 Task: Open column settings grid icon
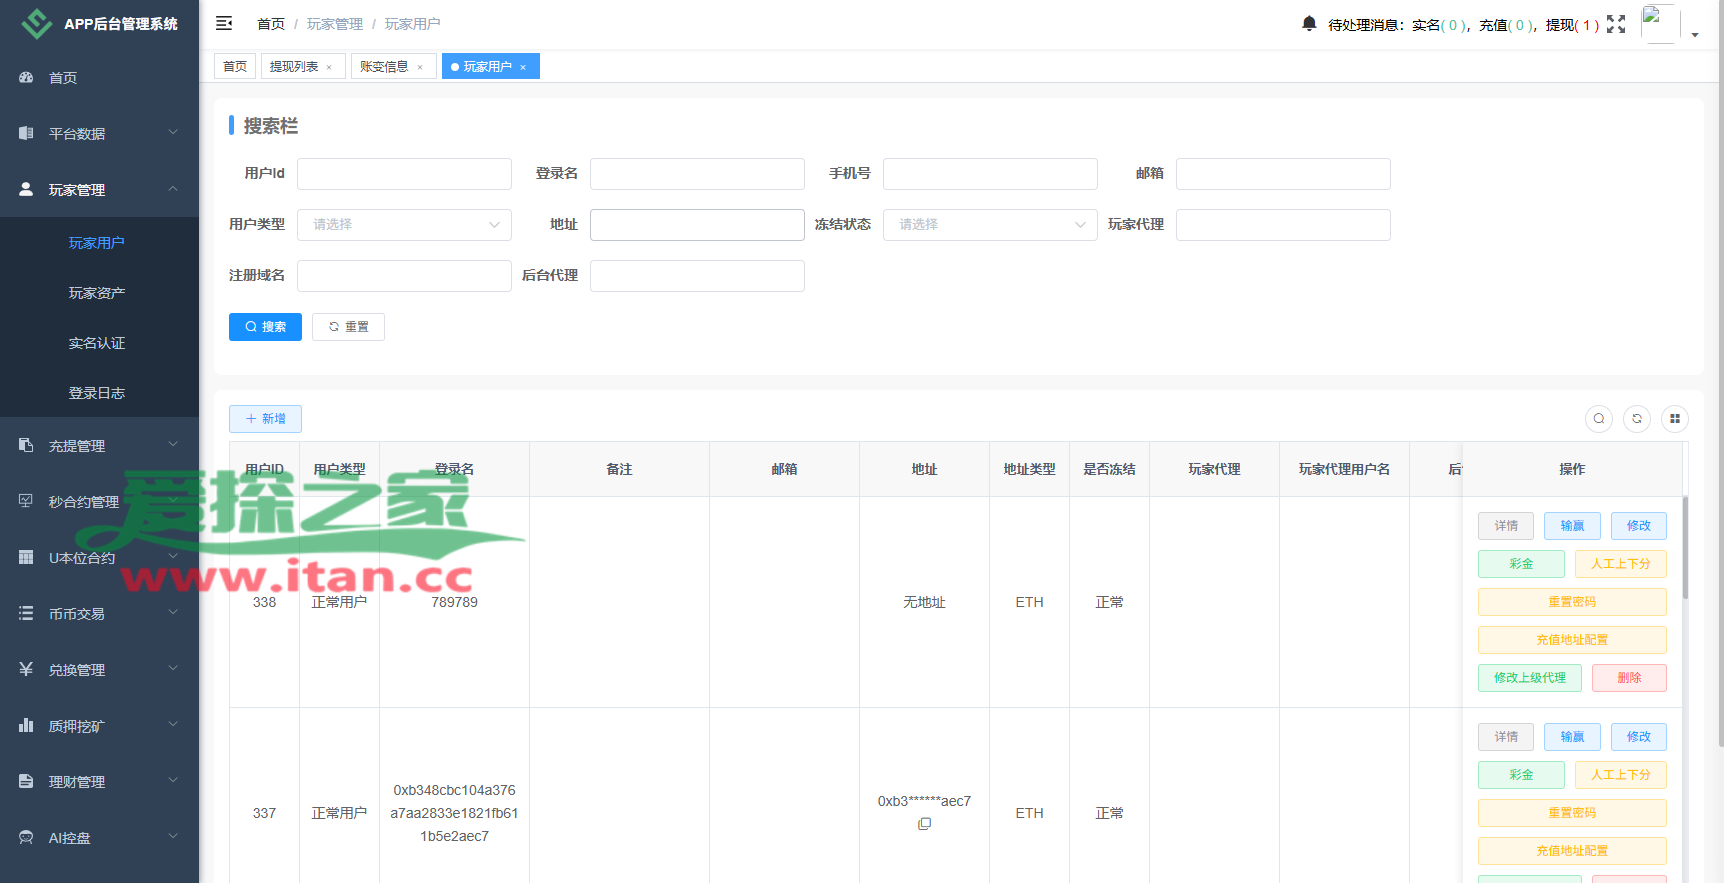click(1675, 419)
